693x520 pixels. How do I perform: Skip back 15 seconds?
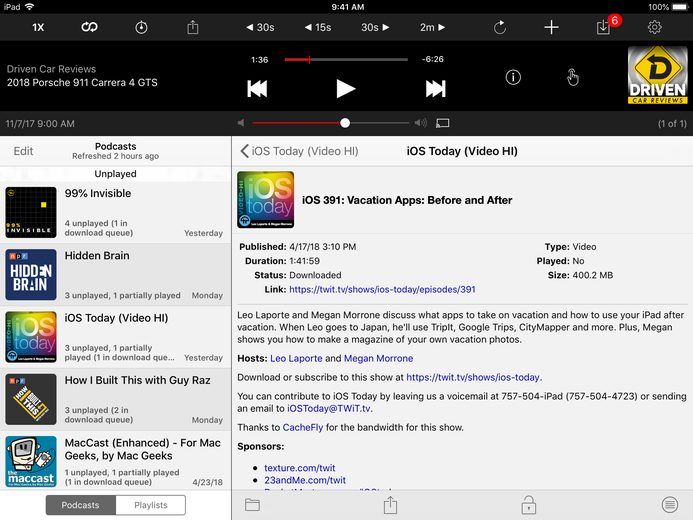[318, 27]
